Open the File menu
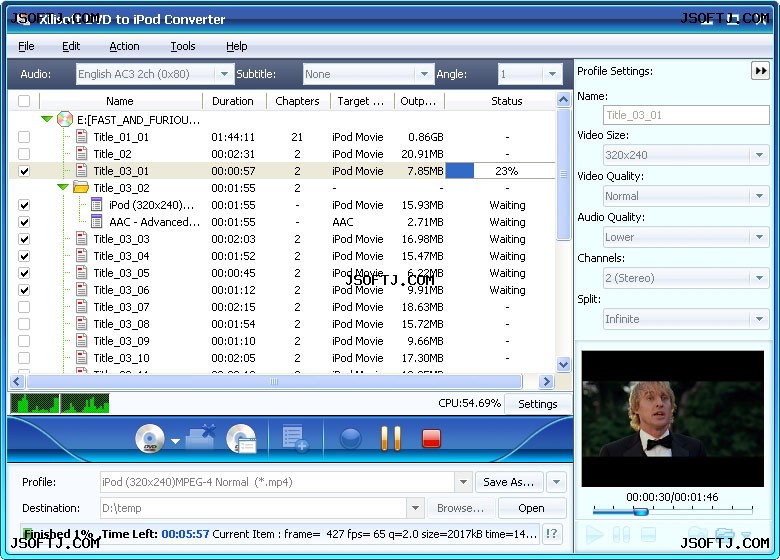Screen dimensions: 780x560 (x=26, y=46)
